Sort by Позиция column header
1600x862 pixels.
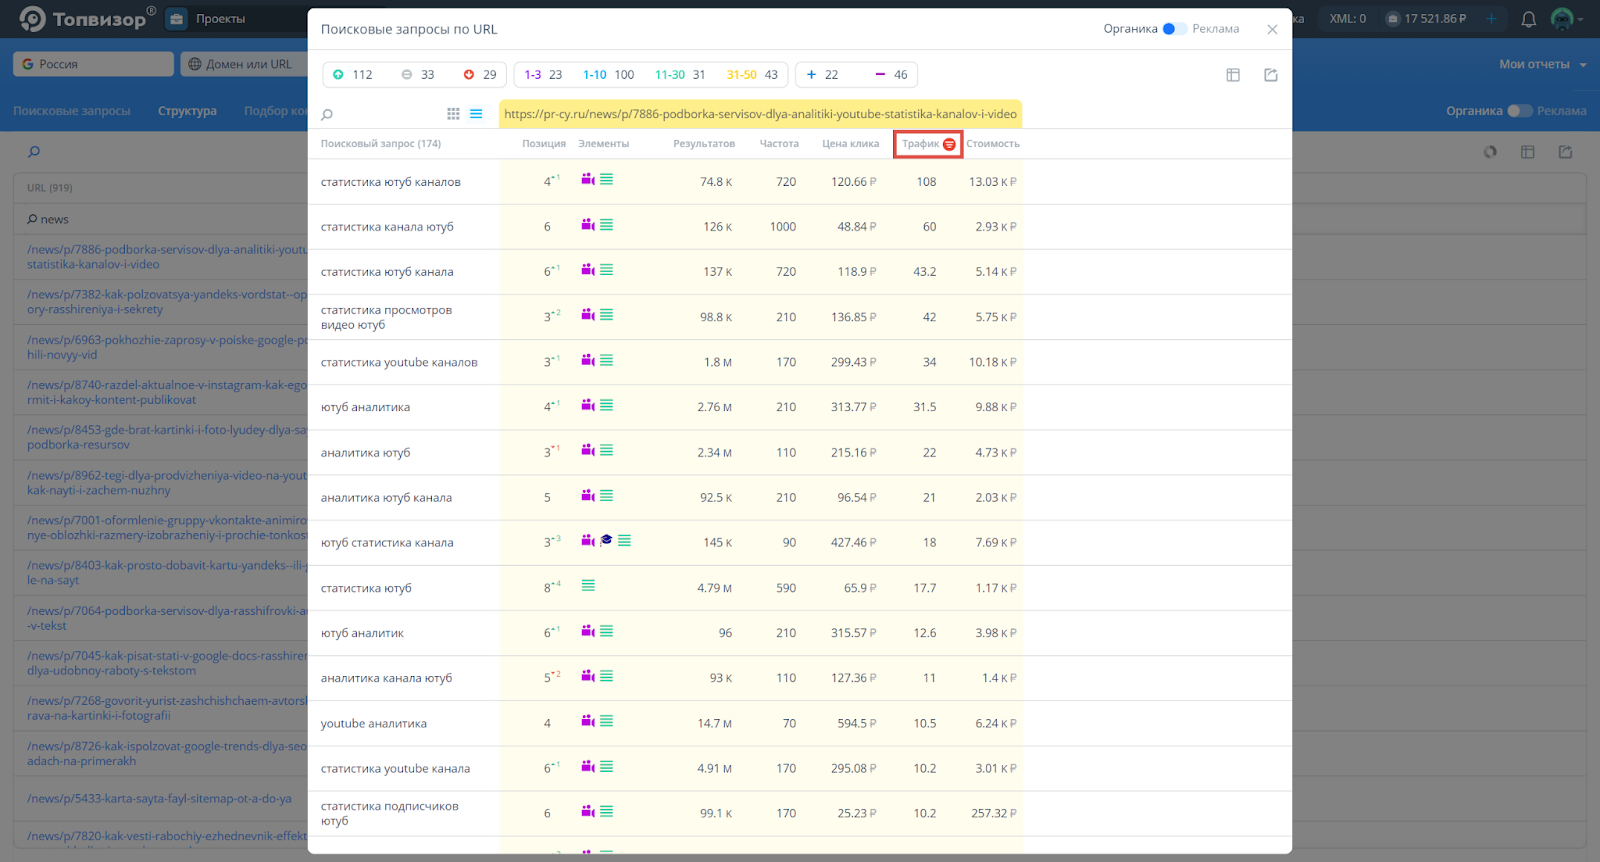point(544,144)
